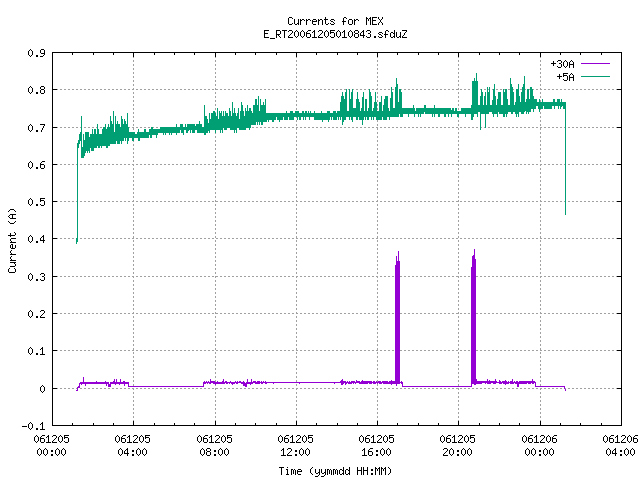Click the first purple +30A spike near 17:00
Screen dimensions: 640x480
tap(398, 318)
